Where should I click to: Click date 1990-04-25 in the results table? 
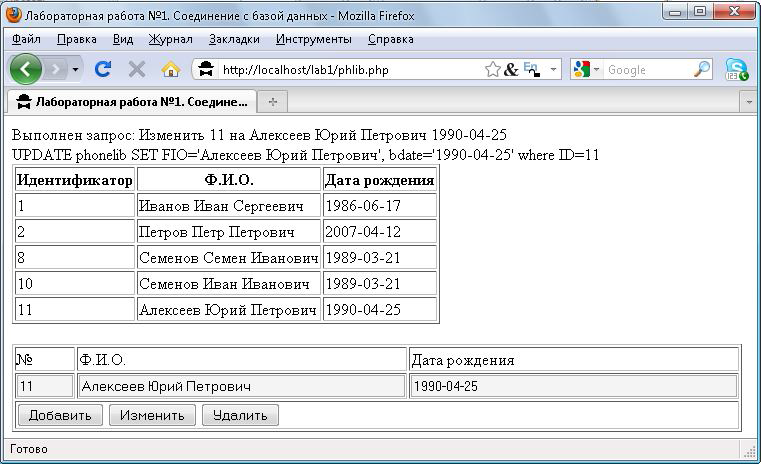pos(380,310)
